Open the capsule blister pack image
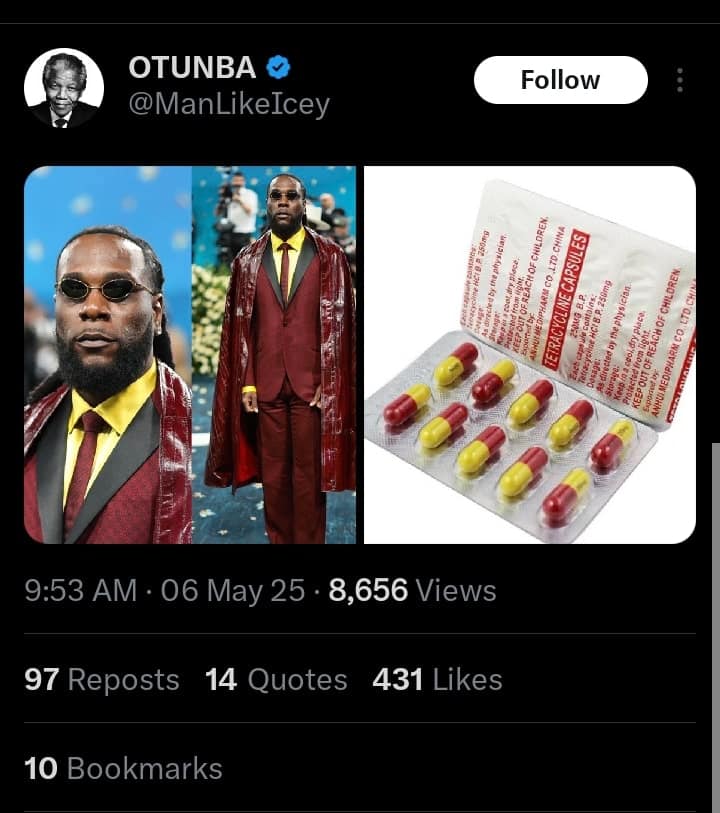This screenshot has height=813, width=720. pyautogui.click(x=529, y=355)
